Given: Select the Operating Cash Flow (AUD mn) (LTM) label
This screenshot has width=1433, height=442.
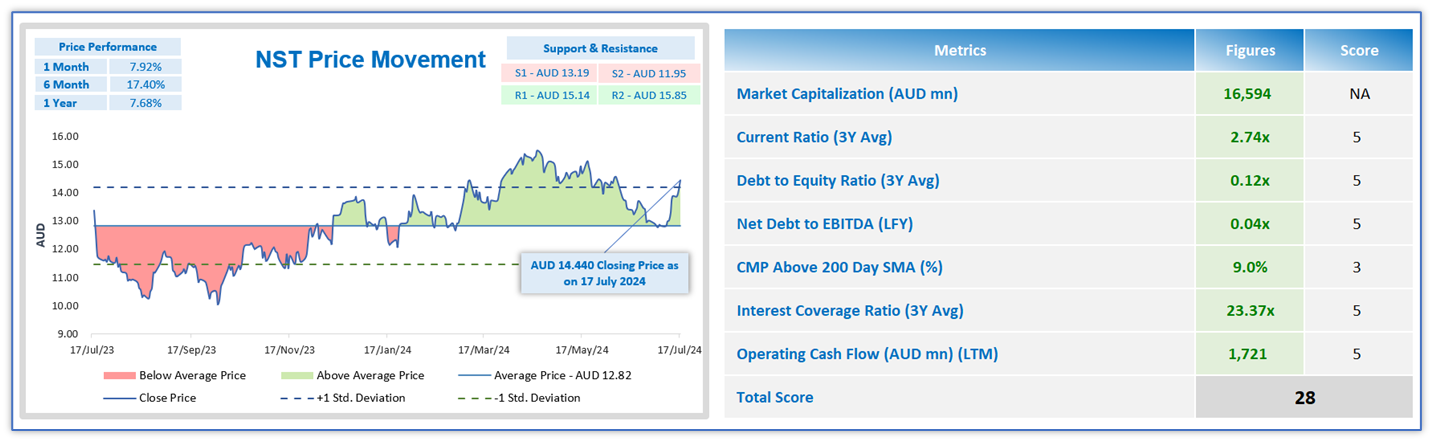Looking at the screenshot, I should tap(867, 354).
